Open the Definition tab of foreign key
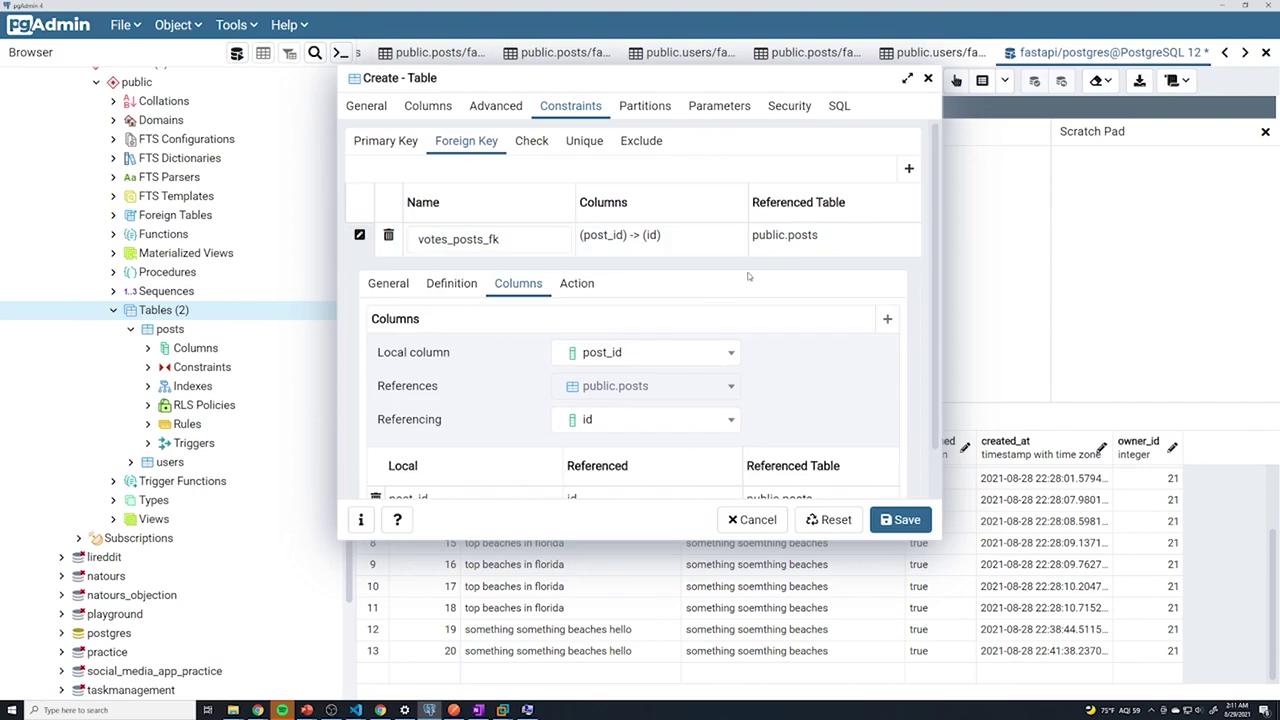 [452, 284]
